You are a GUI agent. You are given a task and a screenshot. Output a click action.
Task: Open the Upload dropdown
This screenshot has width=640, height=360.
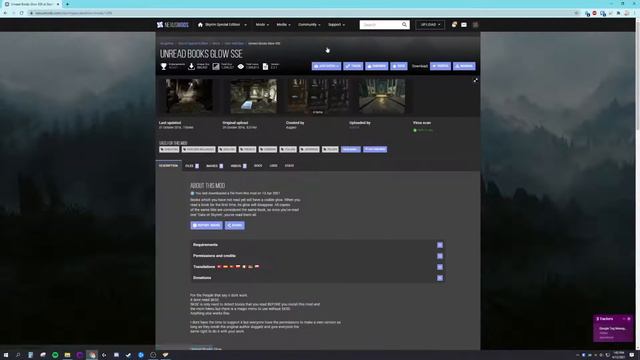[430, 25]
